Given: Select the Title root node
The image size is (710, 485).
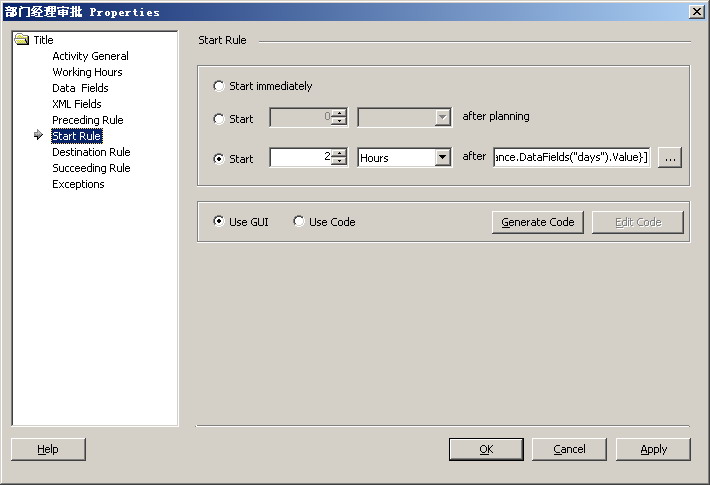Looking at the screenshot, I should click(x=43, y=40).
